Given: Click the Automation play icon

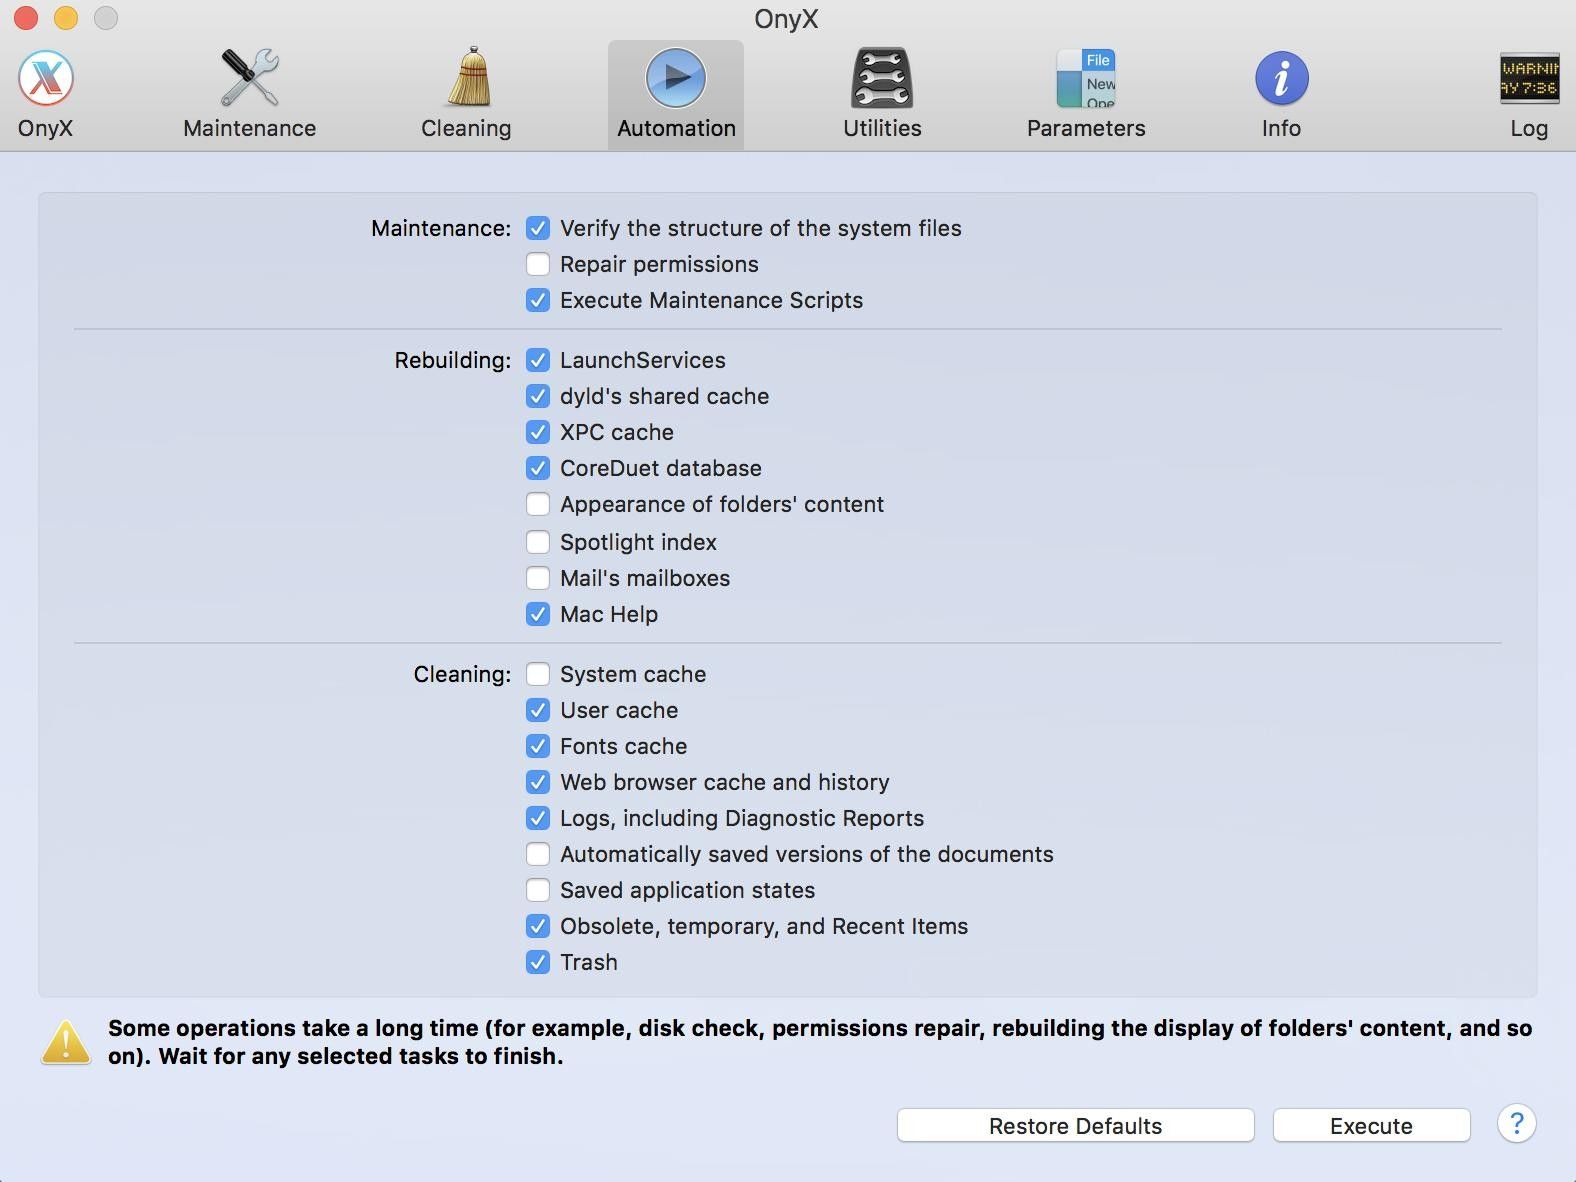Looking at the screenshot, I should tap(676, 79).
